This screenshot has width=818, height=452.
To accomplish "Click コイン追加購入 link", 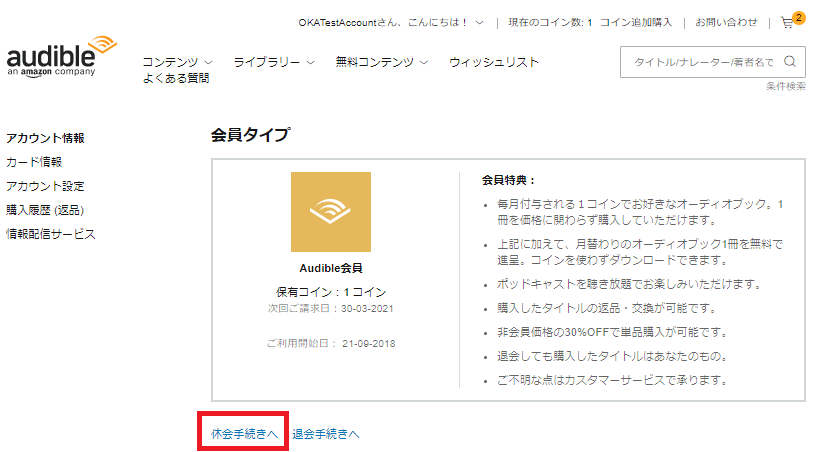I will tap(636, 22).
